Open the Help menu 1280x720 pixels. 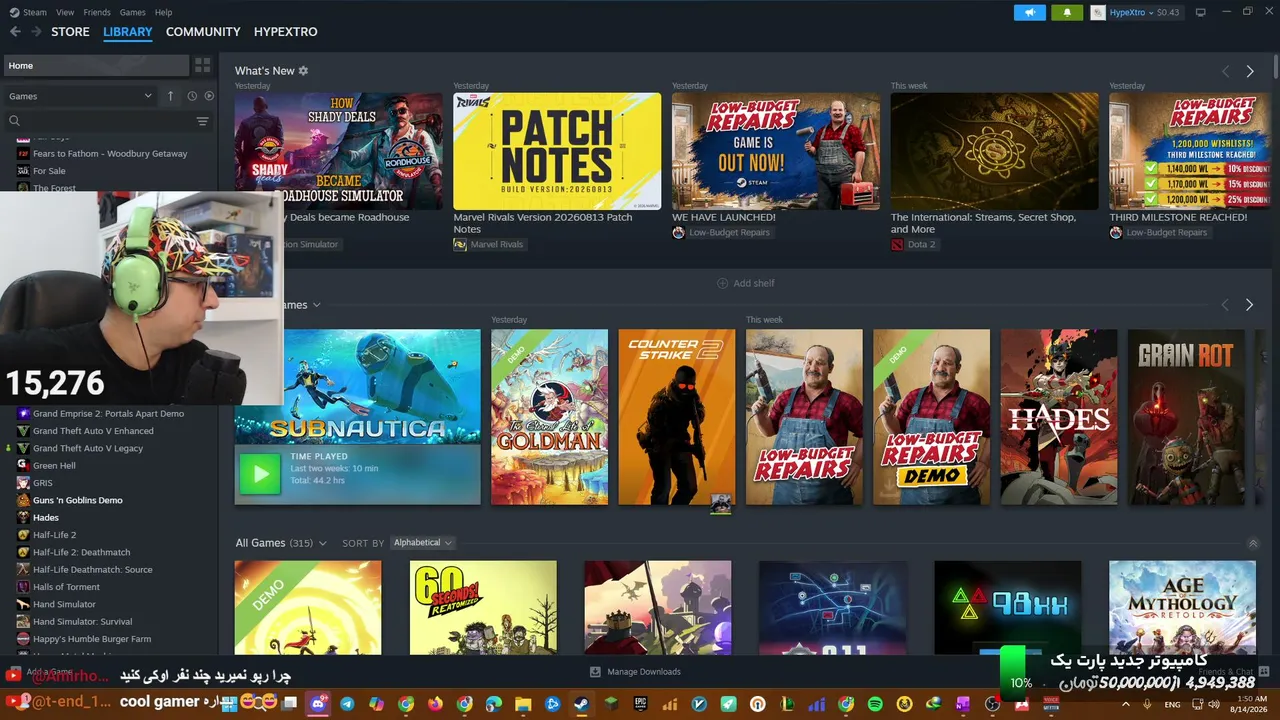tap(163, 12)
